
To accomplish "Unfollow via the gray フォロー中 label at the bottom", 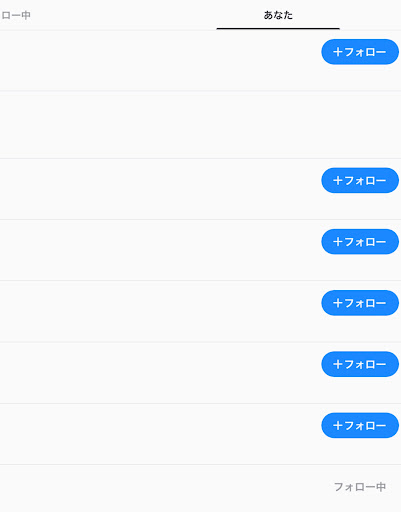I will (x=360, y=487).
